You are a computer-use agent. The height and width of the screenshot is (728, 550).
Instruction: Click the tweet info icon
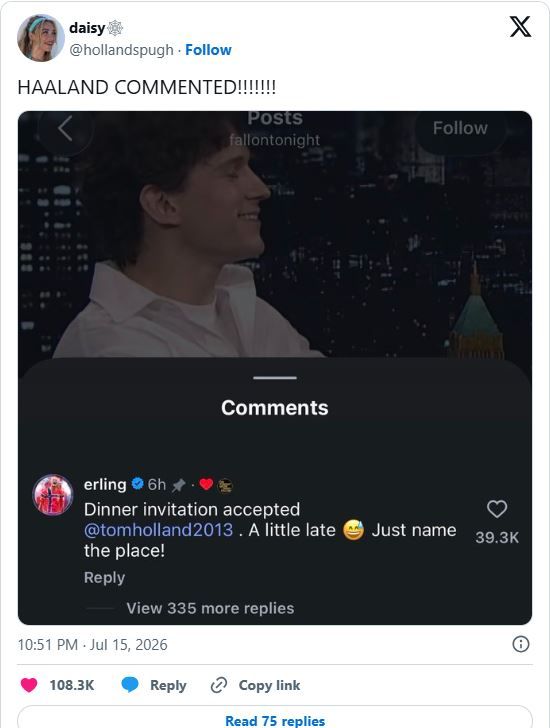[x=520, y=644]
